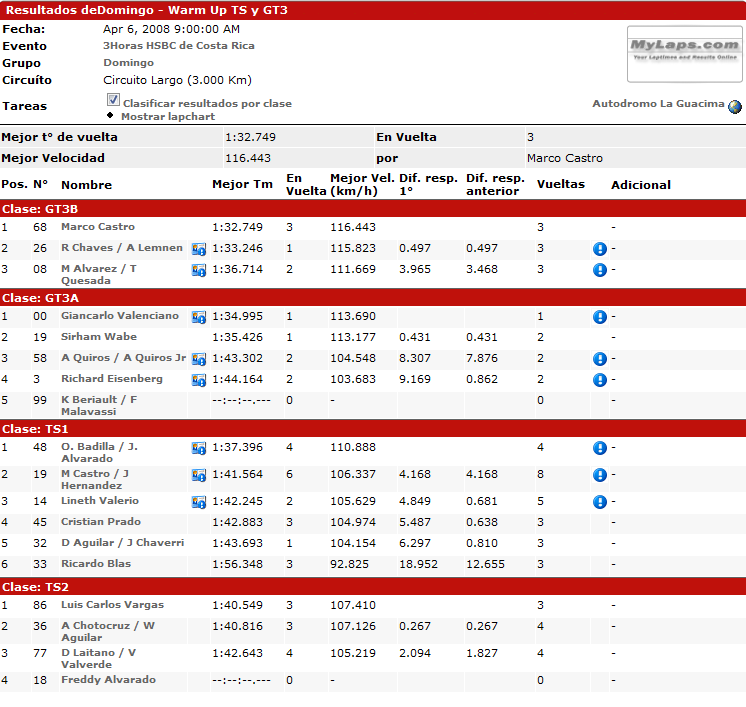Click blue info icon in Giancarlo Valenciano row

600,317
